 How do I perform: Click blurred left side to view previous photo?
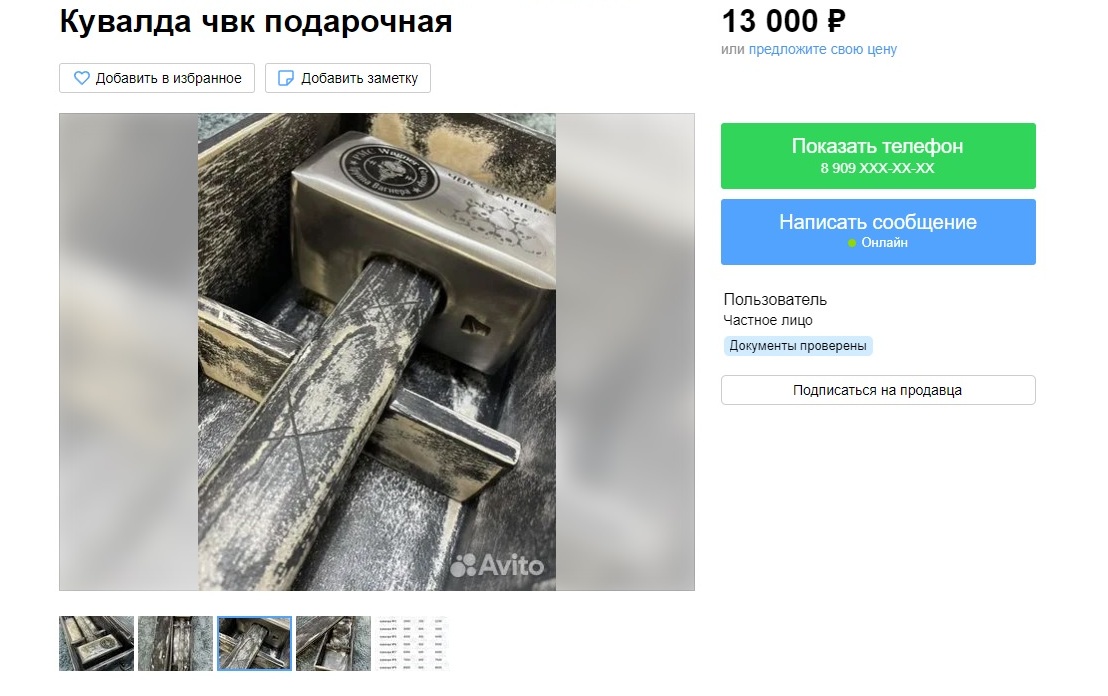coord(129,352)
